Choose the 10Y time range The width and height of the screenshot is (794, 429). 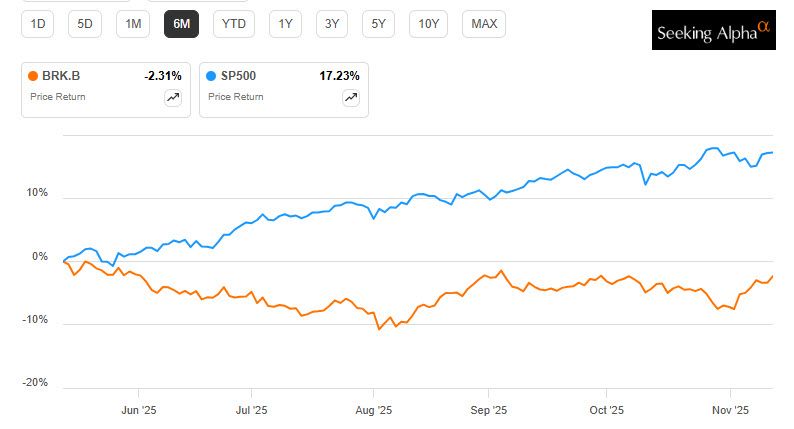point(429,23)
